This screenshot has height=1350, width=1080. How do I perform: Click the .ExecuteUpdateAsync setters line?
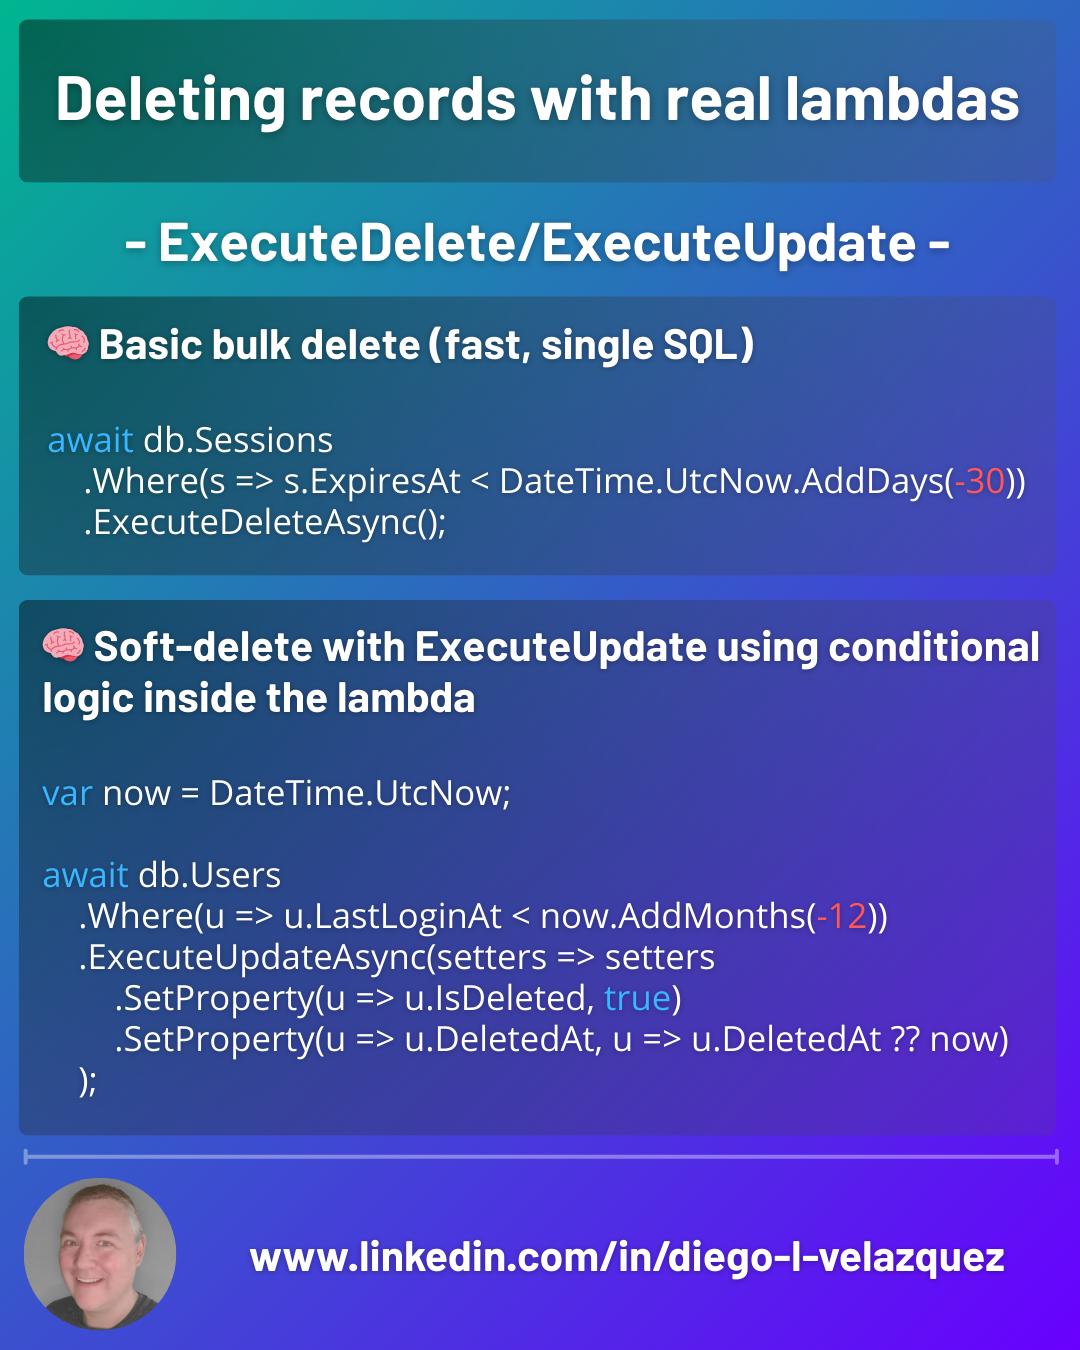pyautogui.click(x=396, y=957)
